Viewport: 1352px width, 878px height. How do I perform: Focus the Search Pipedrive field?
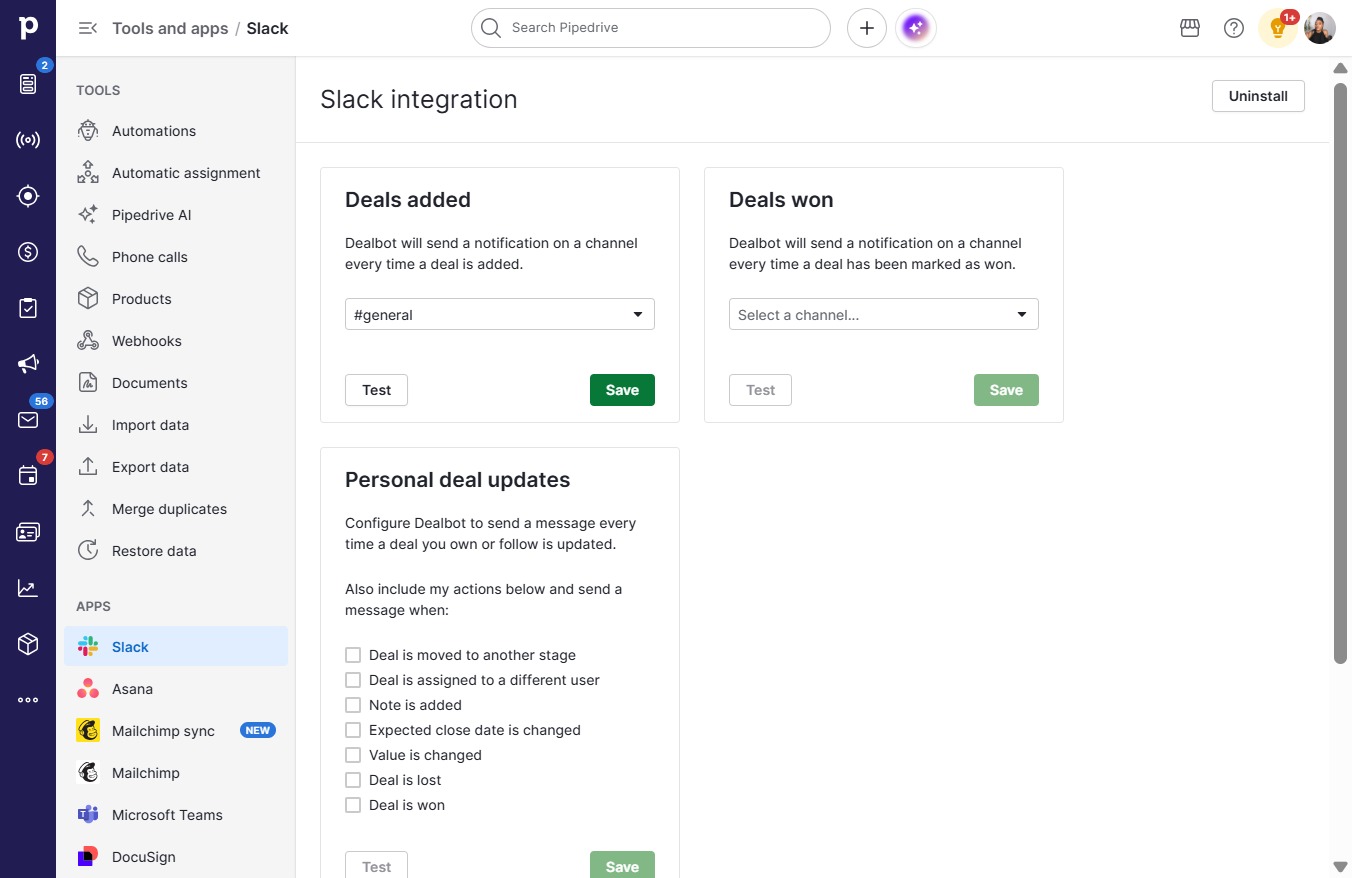coord(651,28)
